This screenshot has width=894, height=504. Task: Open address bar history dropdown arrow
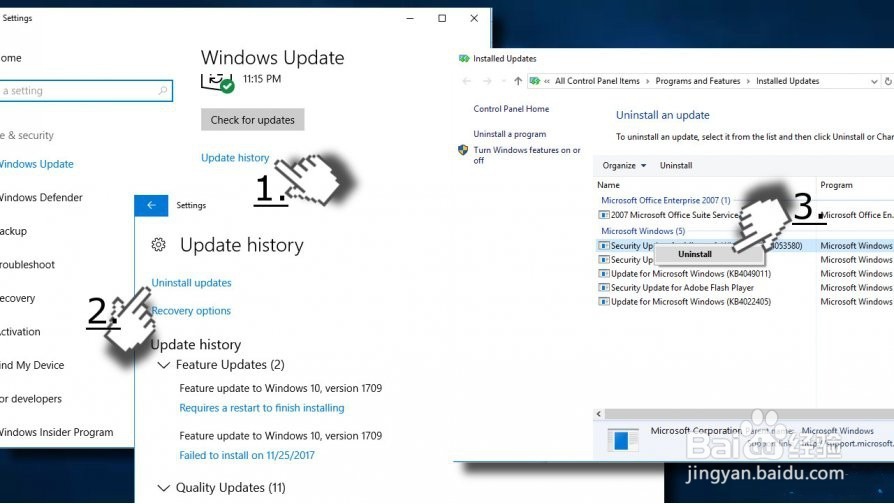[x=874, y=82]
